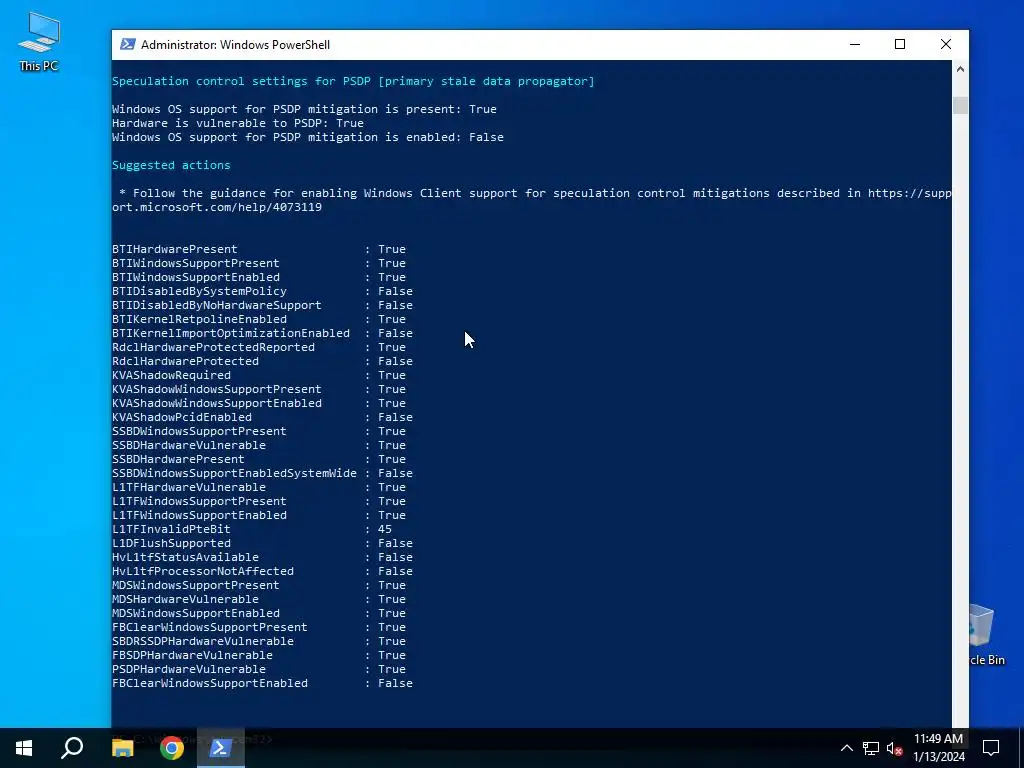The height and width of the screenshot is (768, 1024).
Task: Click the PowerShell vertical scrollbar thumb
Action: pyautogui.click(x=960, y=104)
